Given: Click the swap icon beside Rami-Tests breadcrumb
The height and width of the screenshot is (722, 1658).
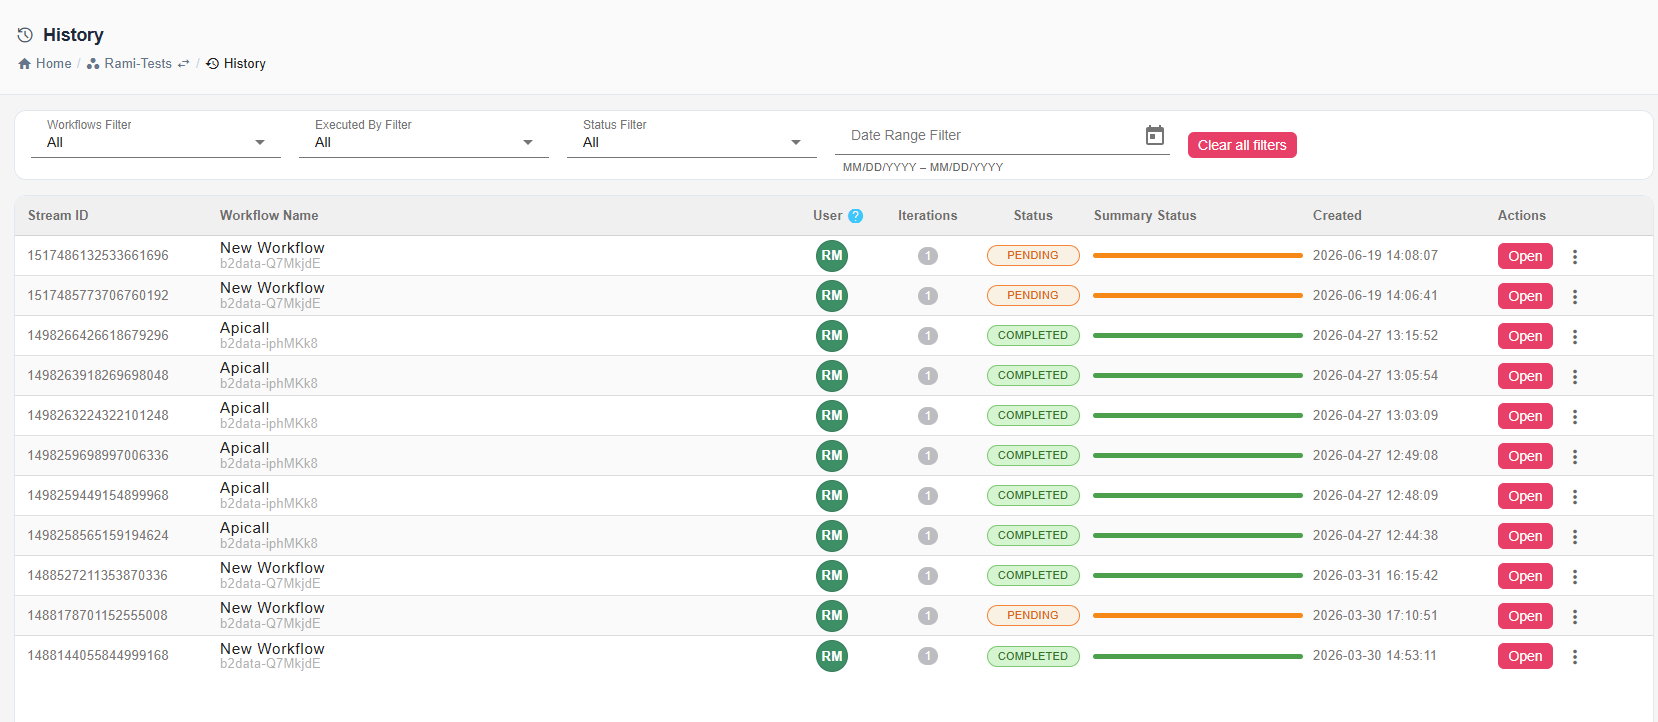Looking at the screenshot, I should coord(183,64).
